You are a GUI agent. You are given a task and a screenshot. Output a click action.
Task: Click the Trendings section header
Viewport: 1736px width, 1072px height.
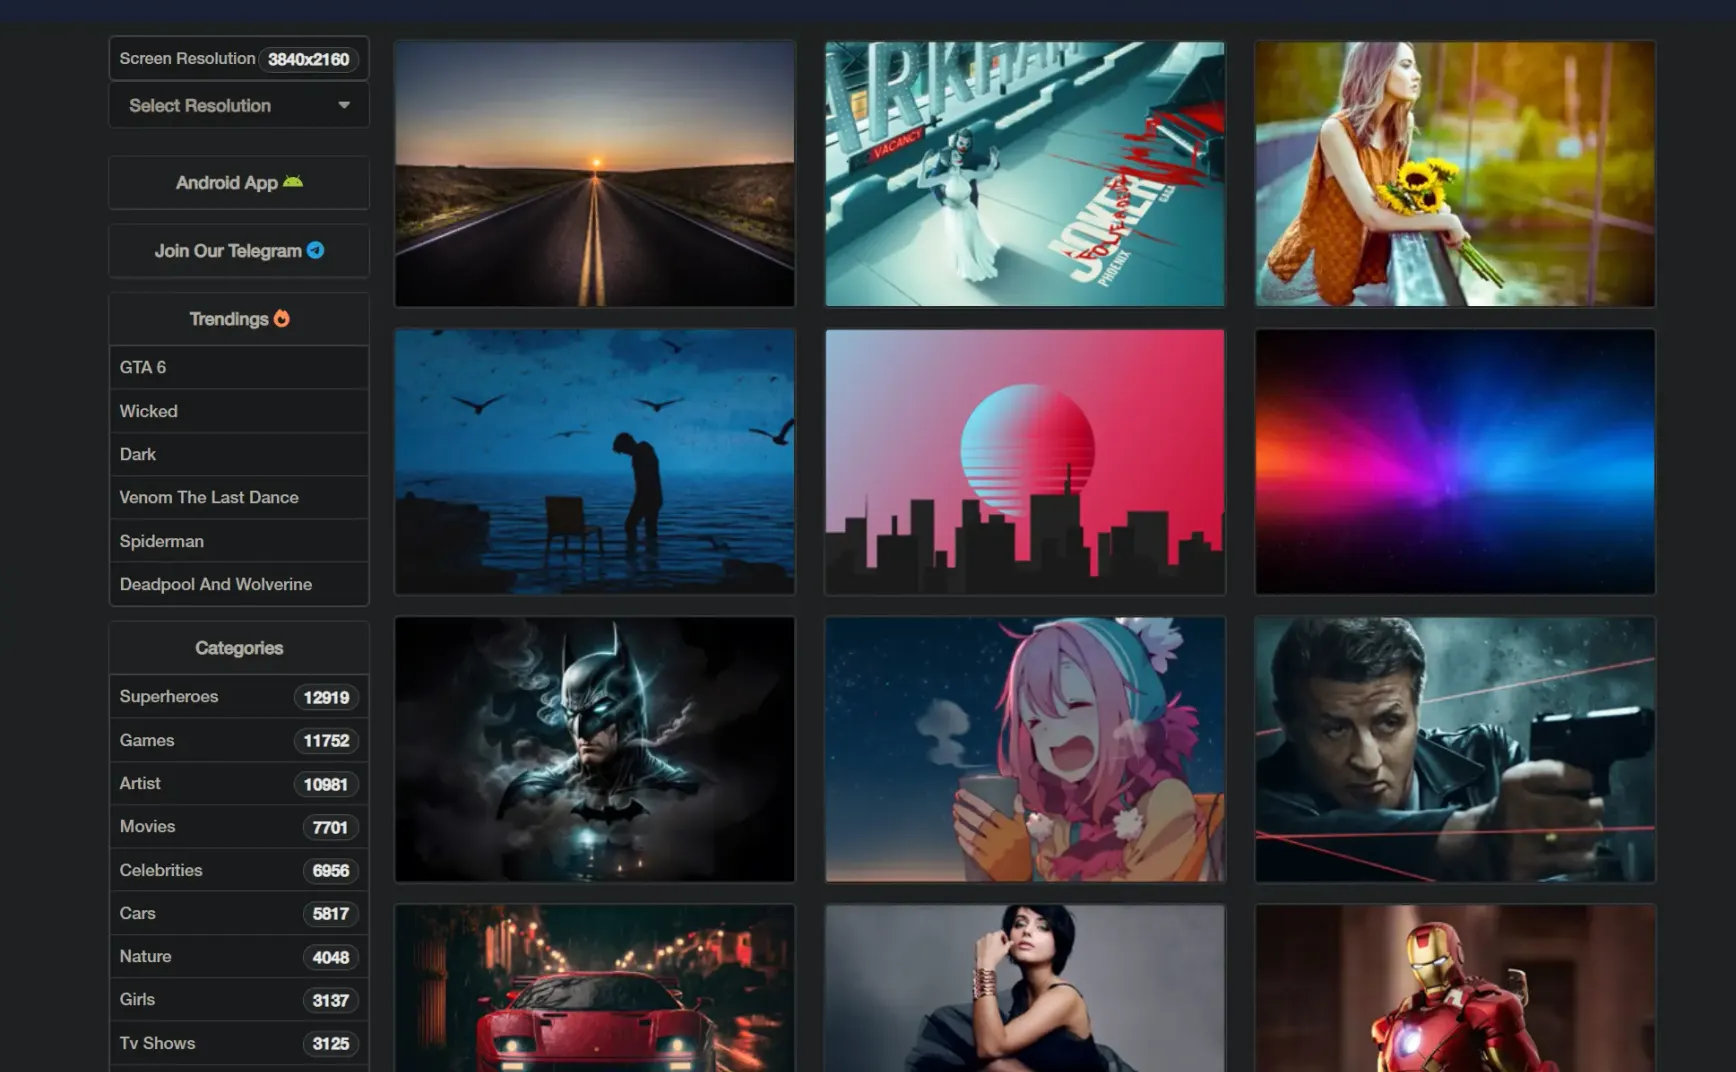239,319
